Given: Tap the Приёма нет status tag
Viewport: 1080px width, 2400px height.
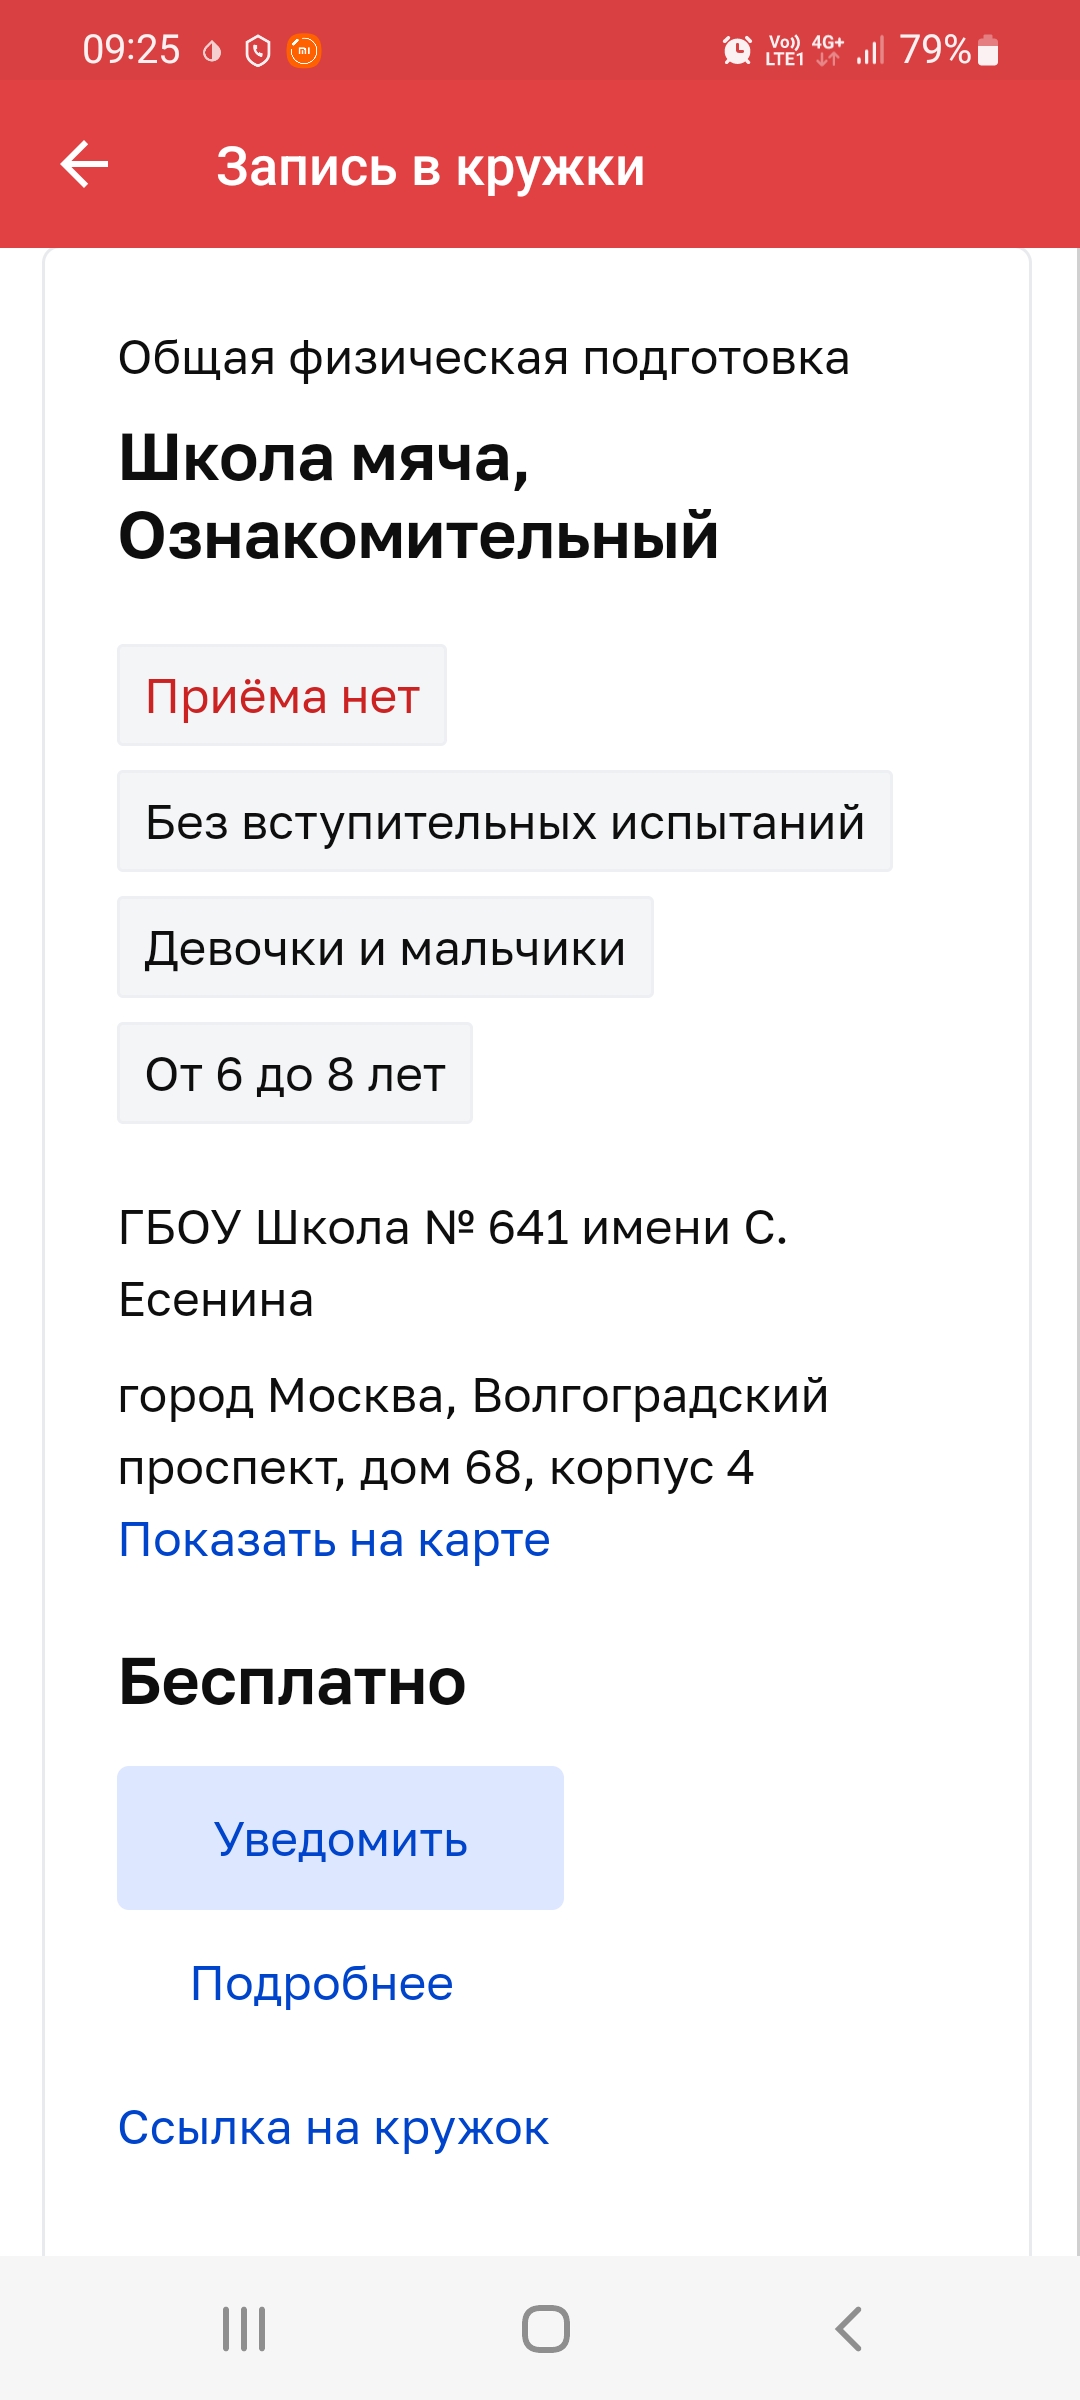Looking at the screenshot, I should pyautogui.click(x=282, y=696).
